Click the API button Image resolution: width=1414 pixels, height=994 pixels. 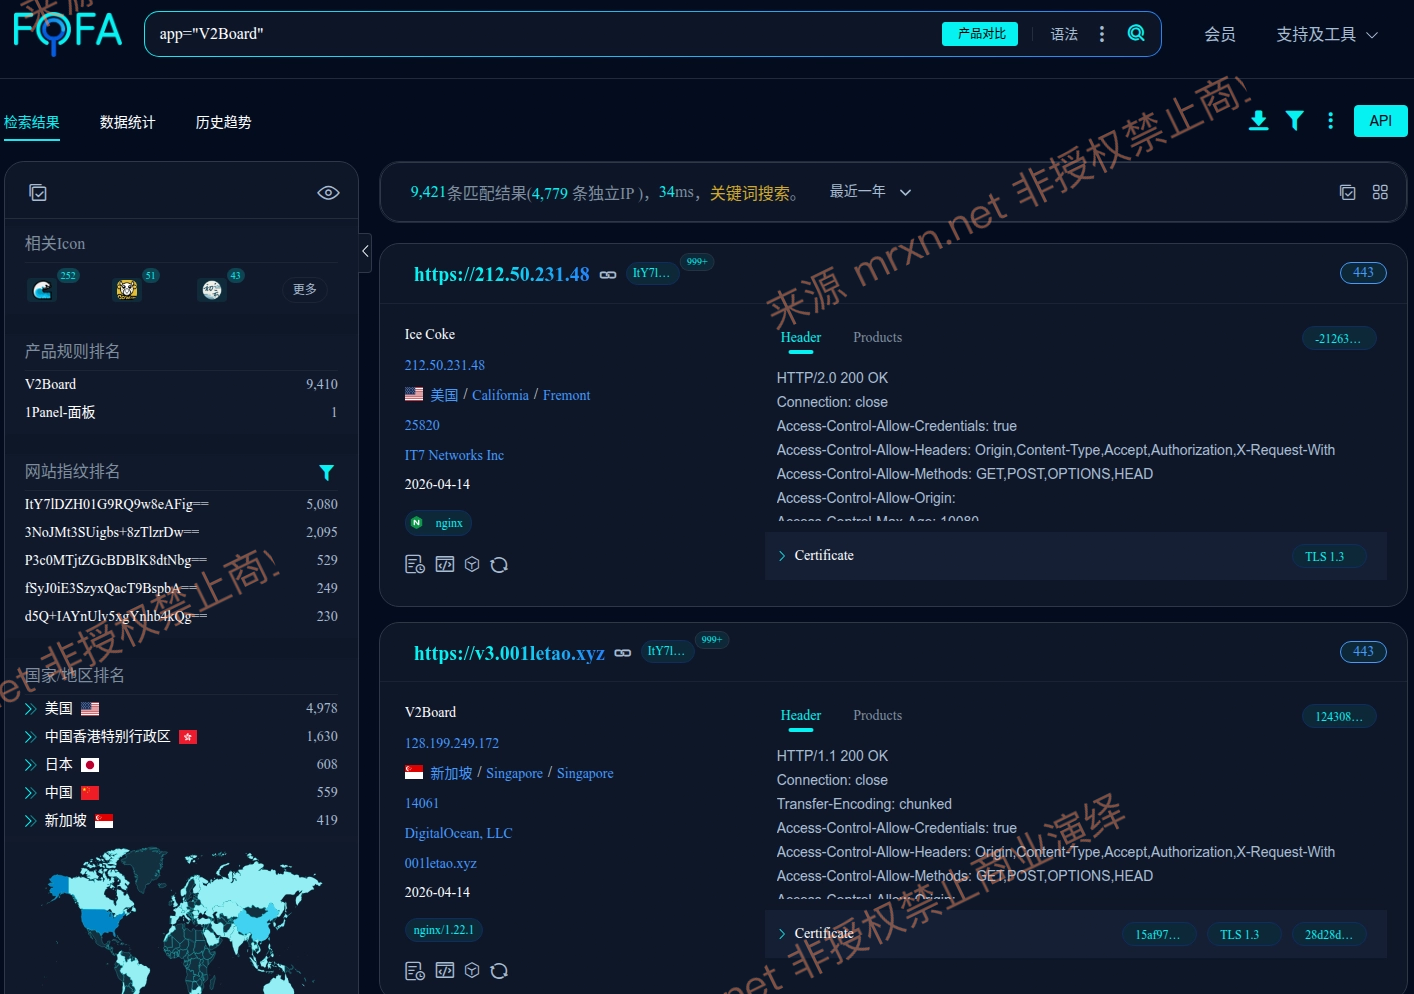[1381, 121]
